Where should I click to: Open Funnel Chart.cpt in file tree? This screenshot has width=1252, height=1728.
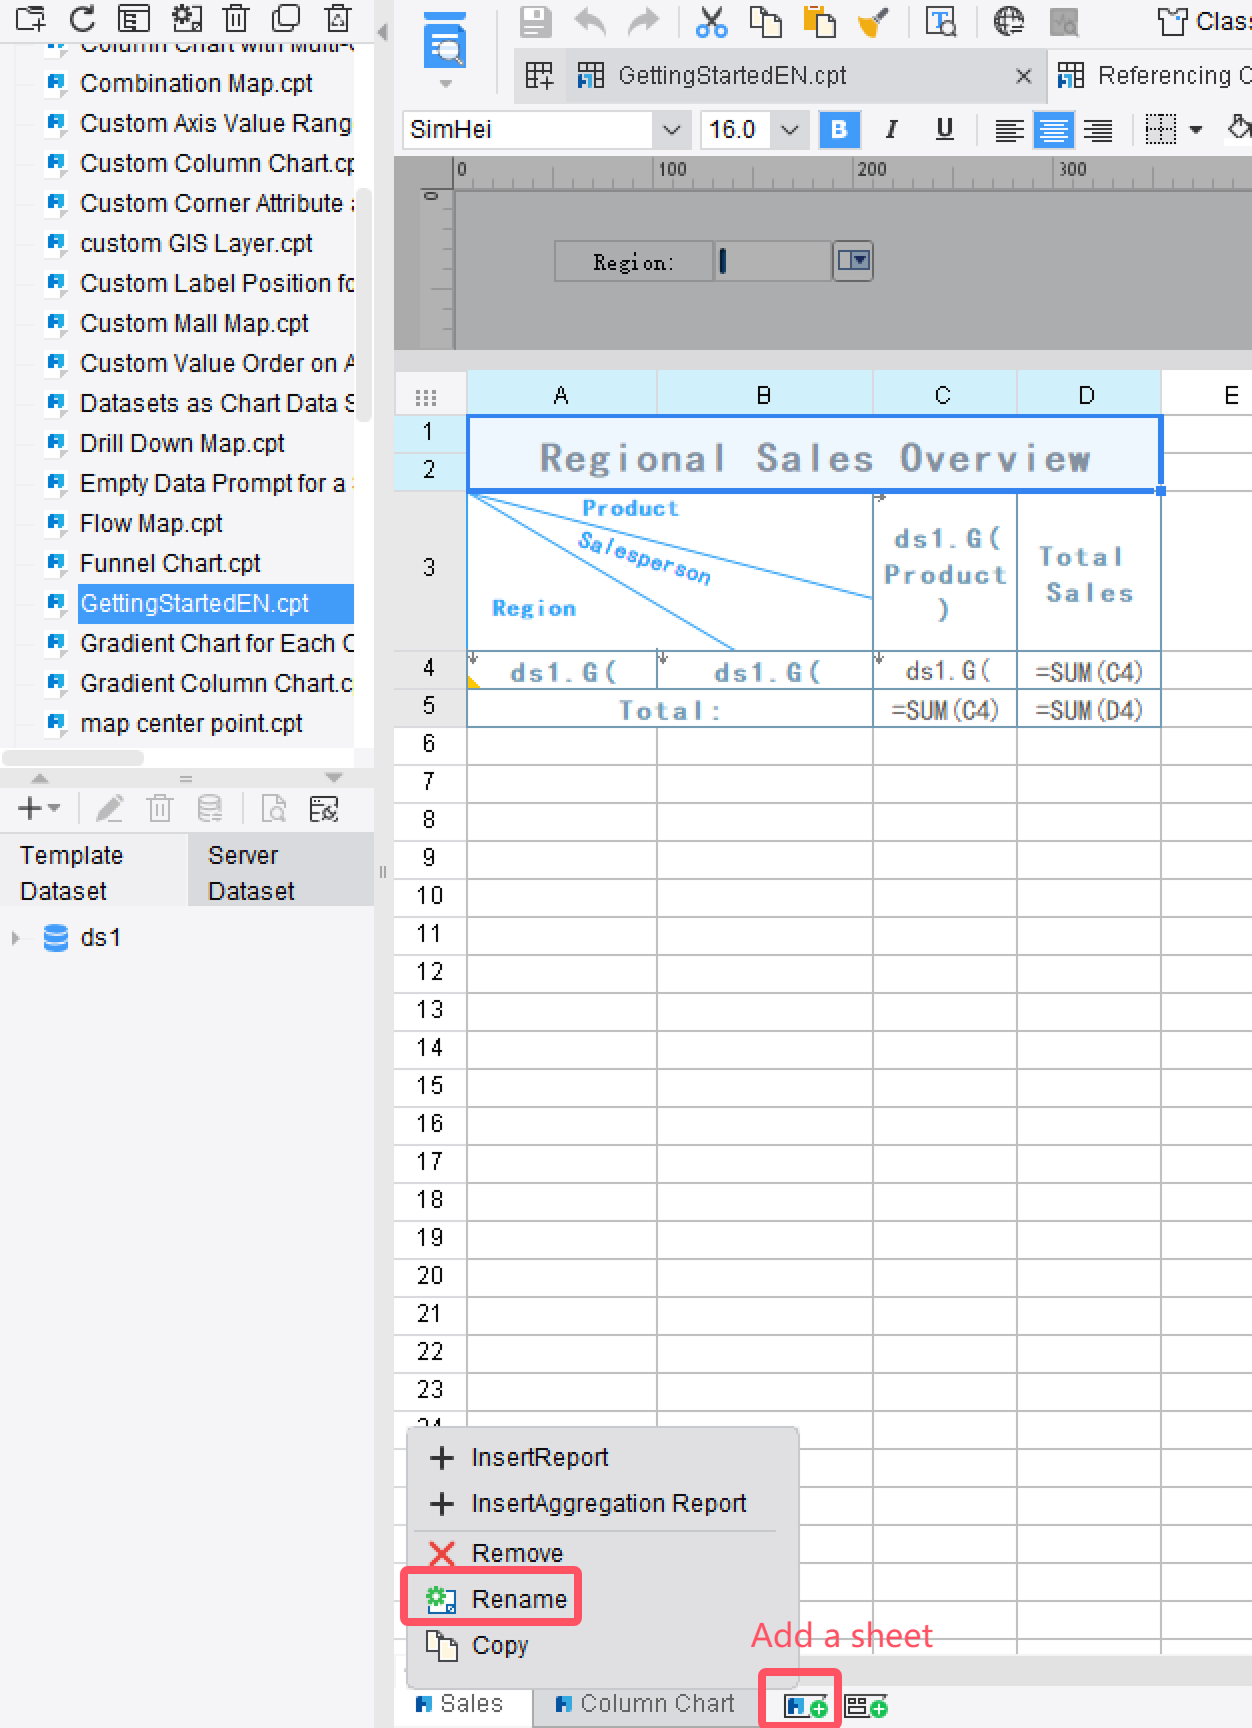(x=170, y=563)
